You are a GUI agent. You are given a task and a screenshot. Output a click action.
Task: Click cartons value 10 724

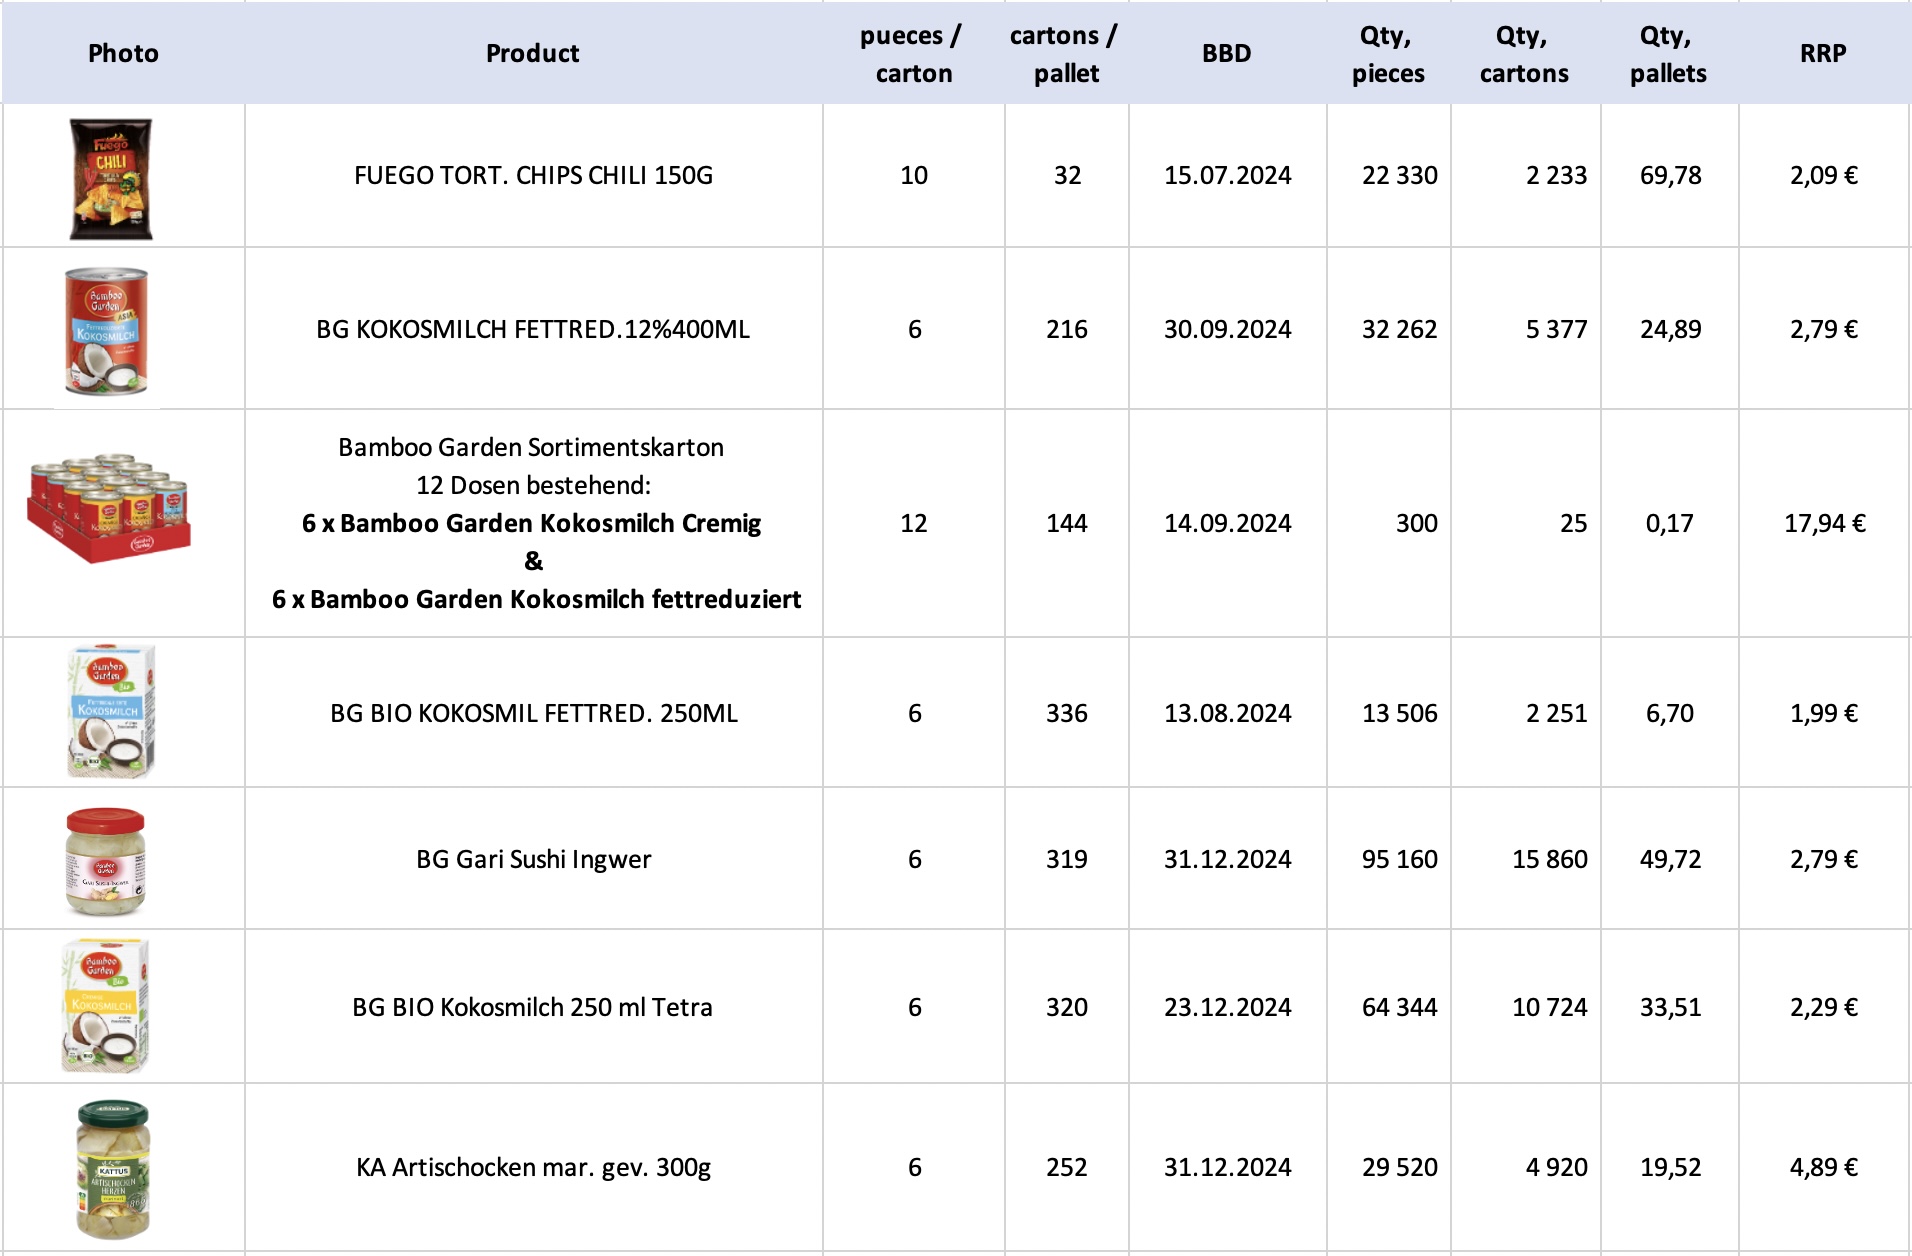1549,1007
